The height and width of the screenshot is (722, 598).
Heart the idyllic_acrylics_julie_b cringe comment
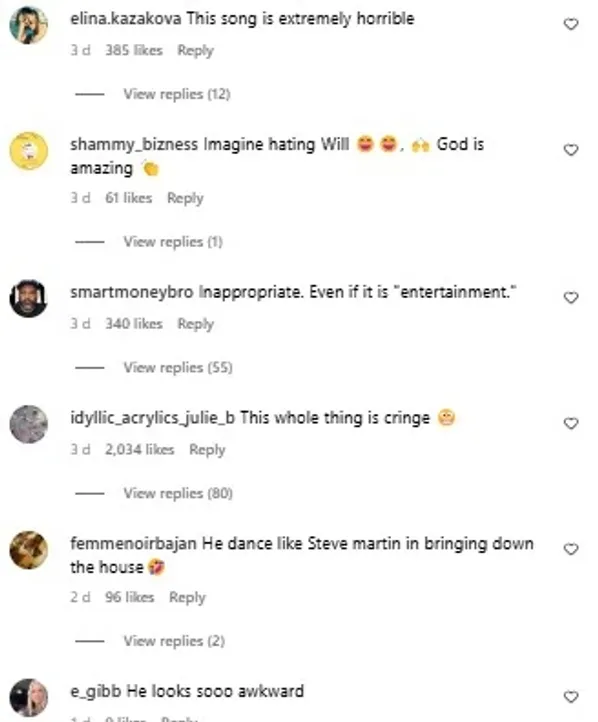pyautogui.click(x=571, y=423)
